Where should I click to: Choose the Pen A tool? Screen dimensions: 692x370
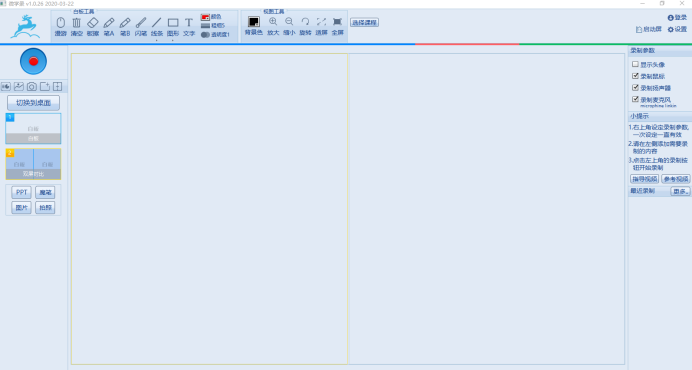109,26
